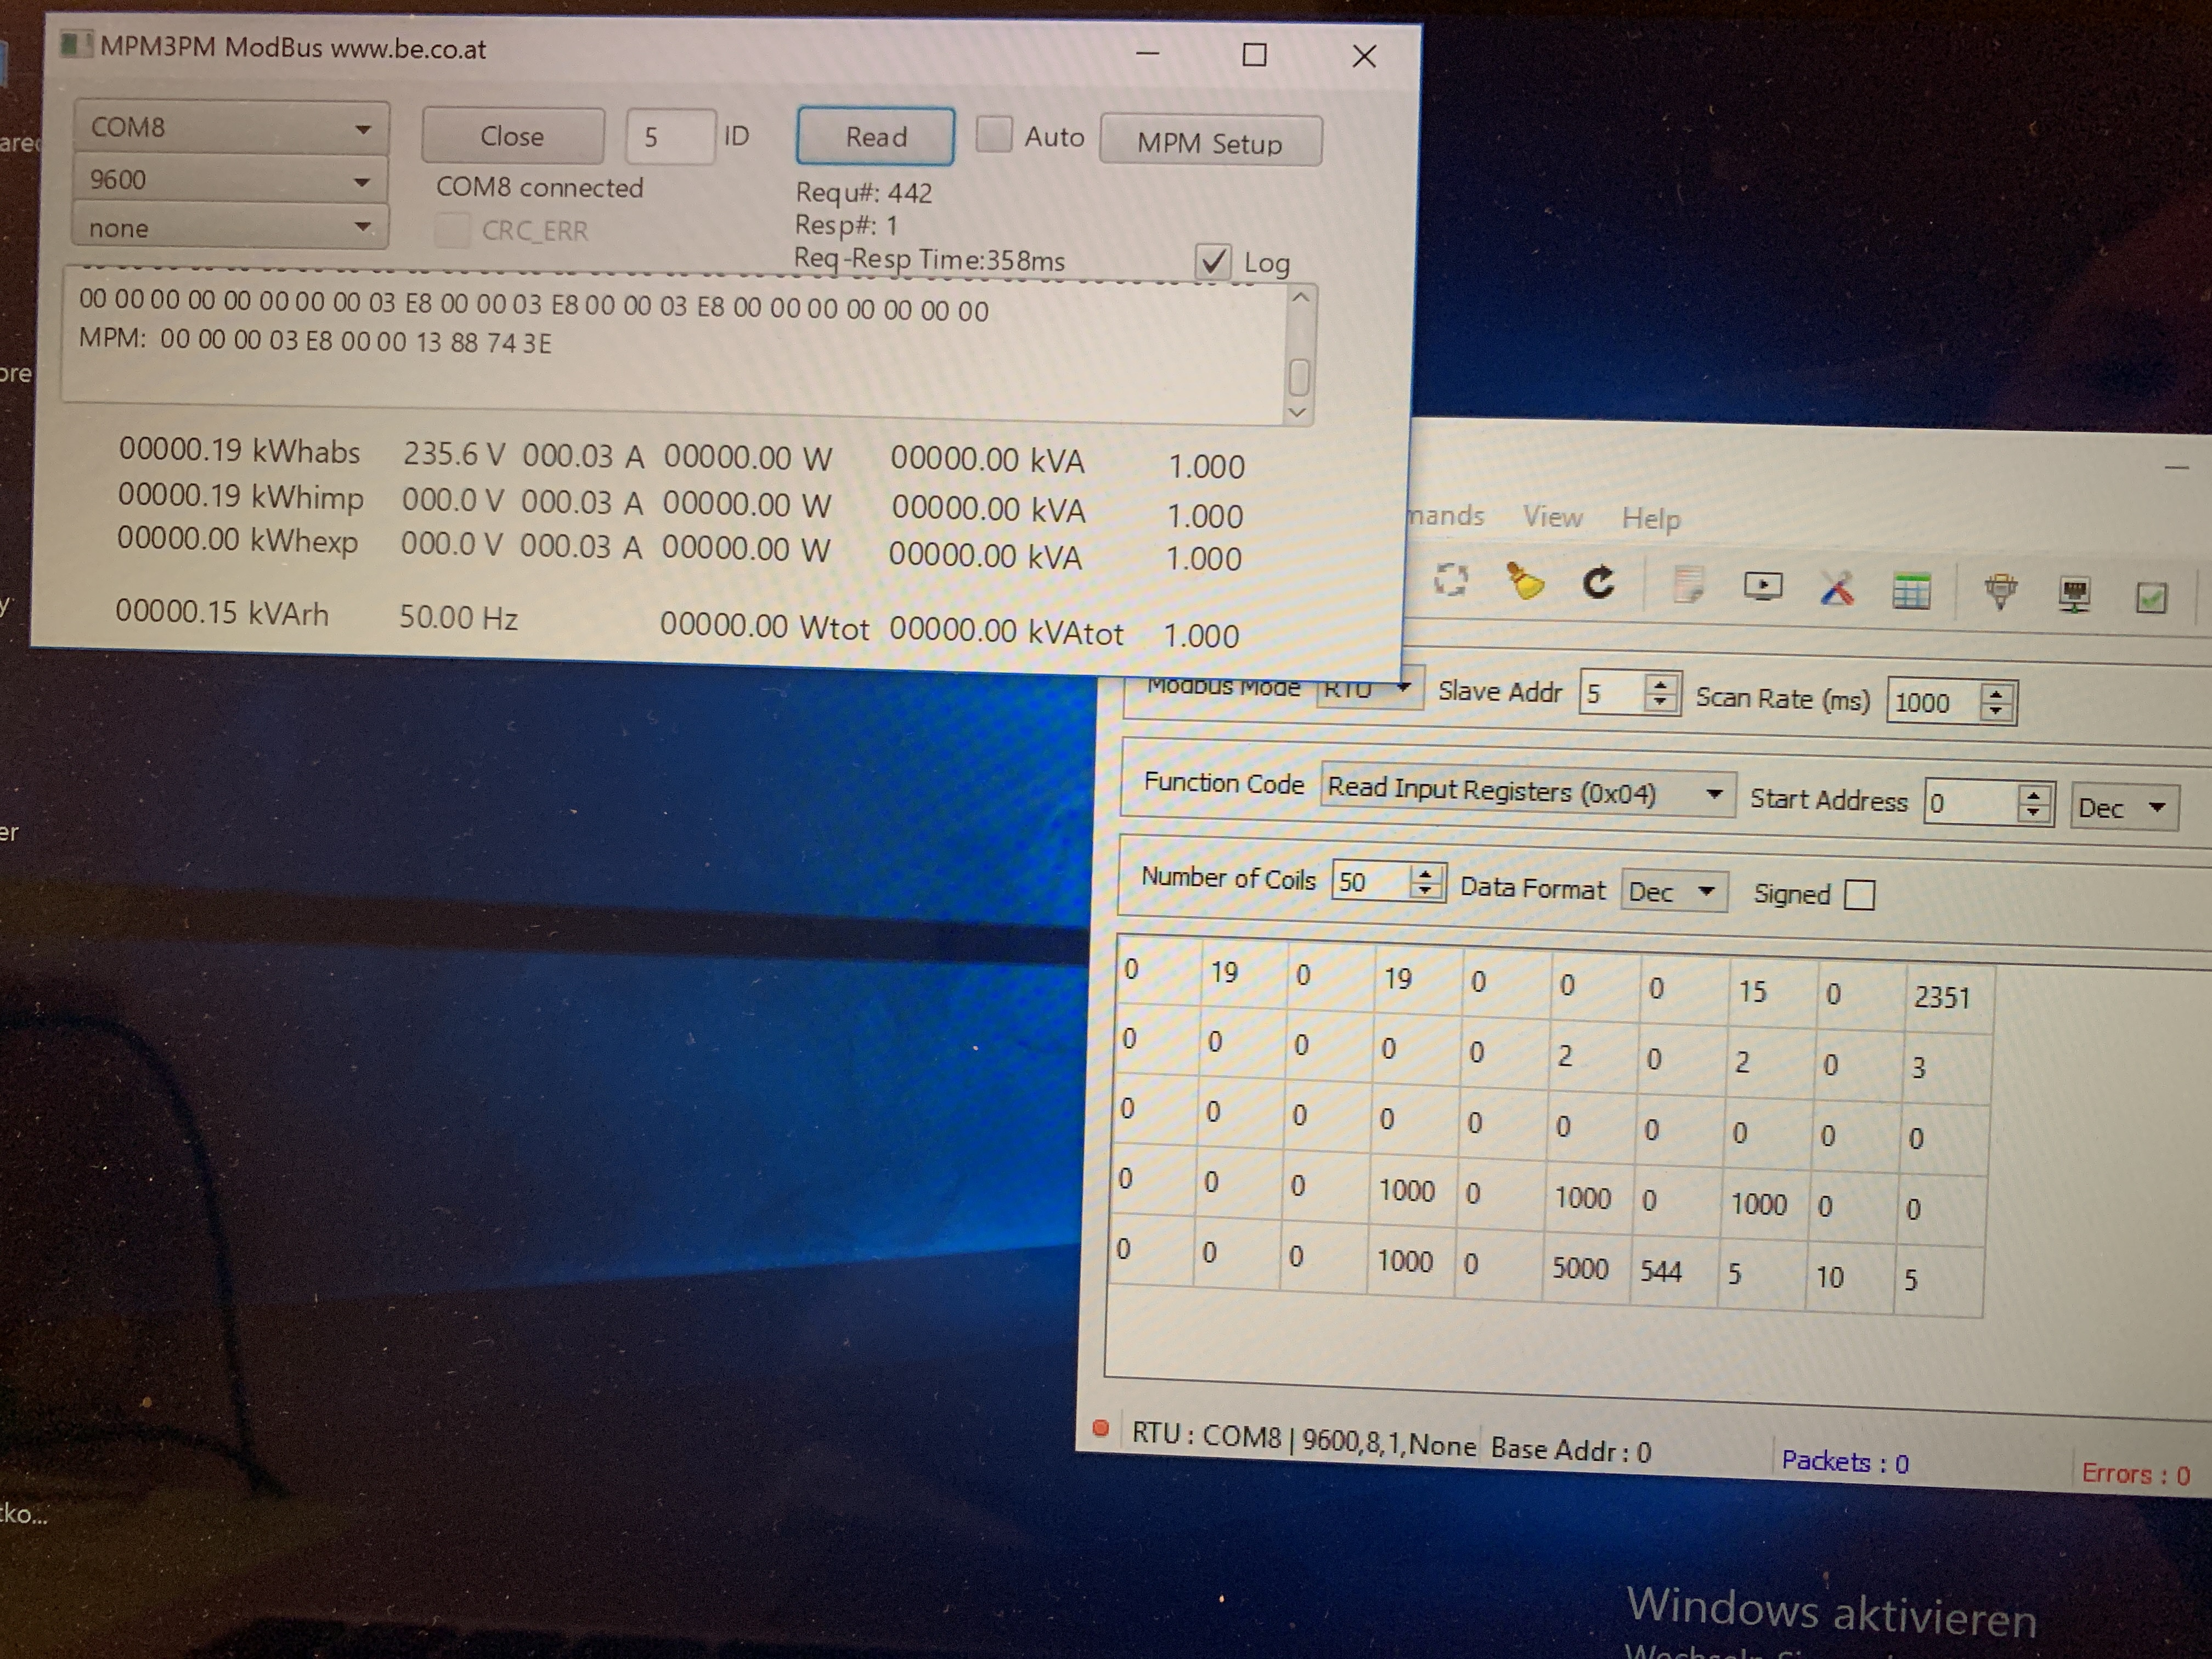Click the circular-arrow reset counters icon
2212x1659 pixels.
coord(1598,583)
